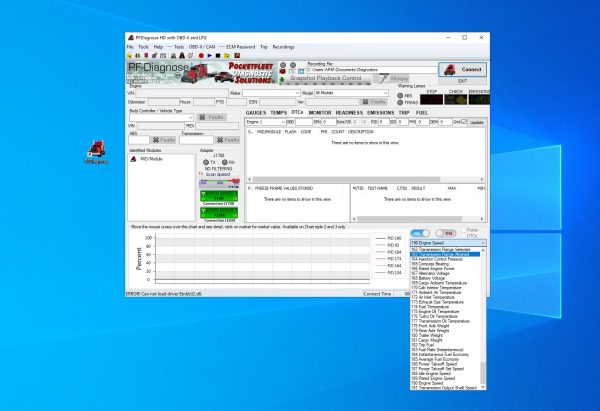Toggle the red DSL switch

tap(446, 233)
